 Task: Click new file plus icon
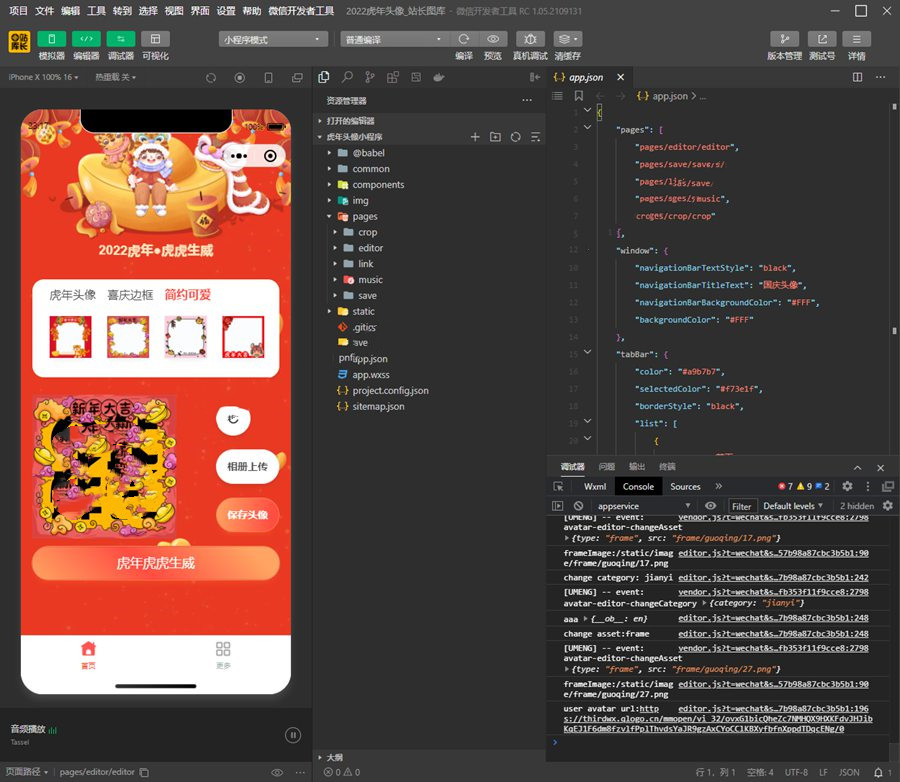click(475, 137)
